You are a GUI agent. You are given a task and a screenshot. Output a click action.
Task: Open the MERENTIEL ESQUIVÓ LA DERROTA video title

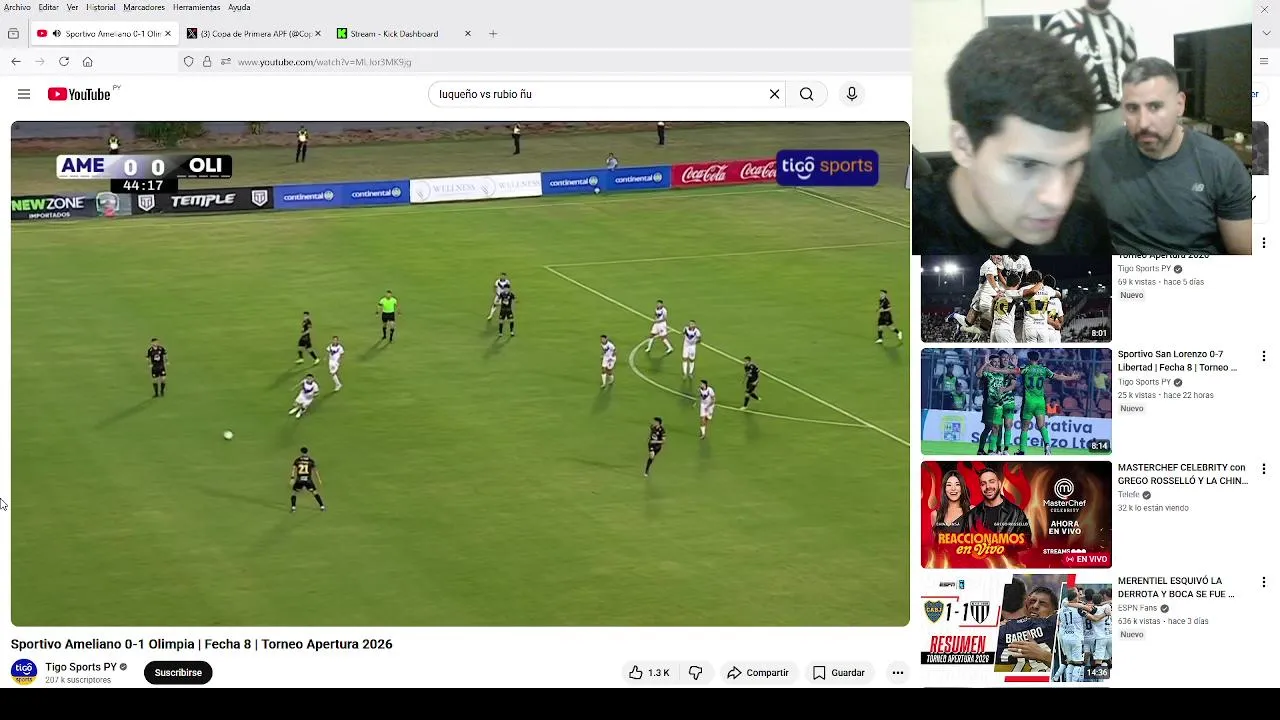tap(1176, 587)
